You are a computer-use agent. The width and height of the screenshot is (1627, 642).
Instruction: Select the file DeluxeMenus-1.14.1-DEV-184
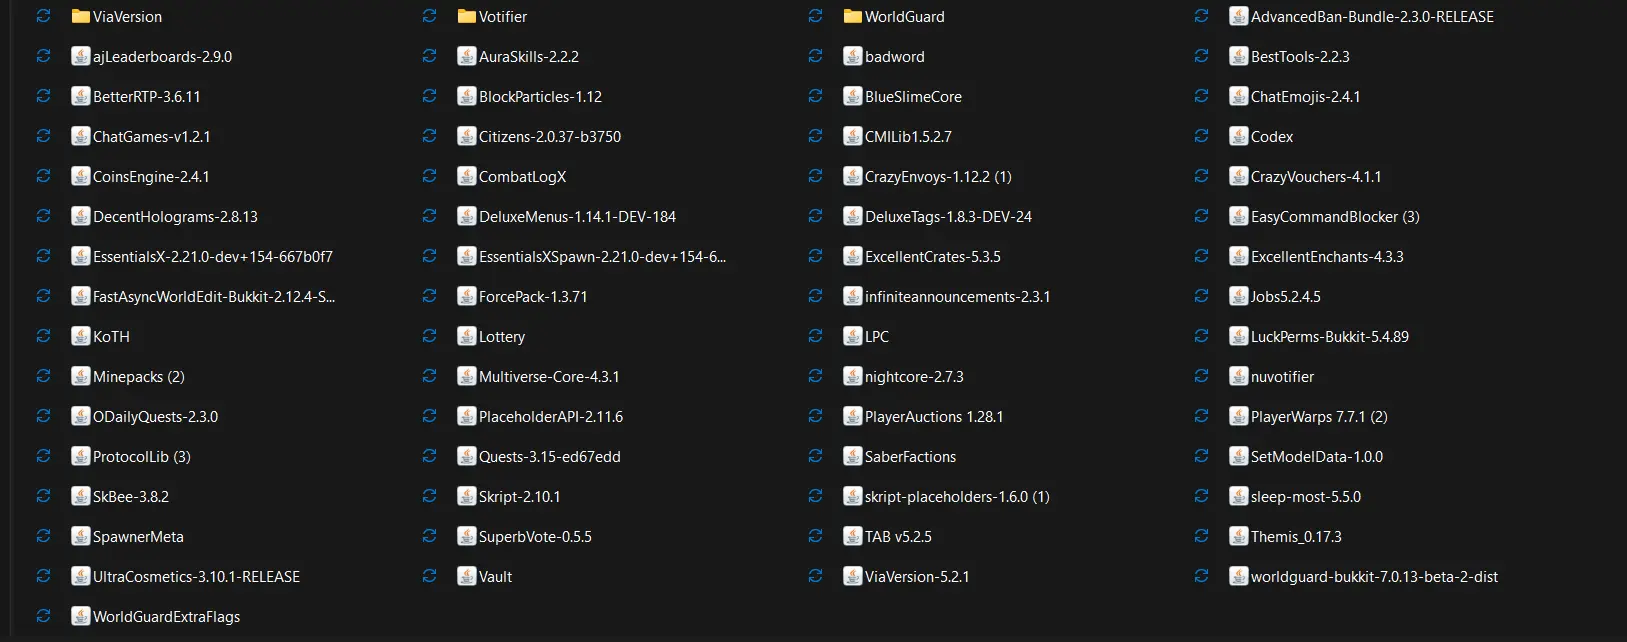(577, 217)
